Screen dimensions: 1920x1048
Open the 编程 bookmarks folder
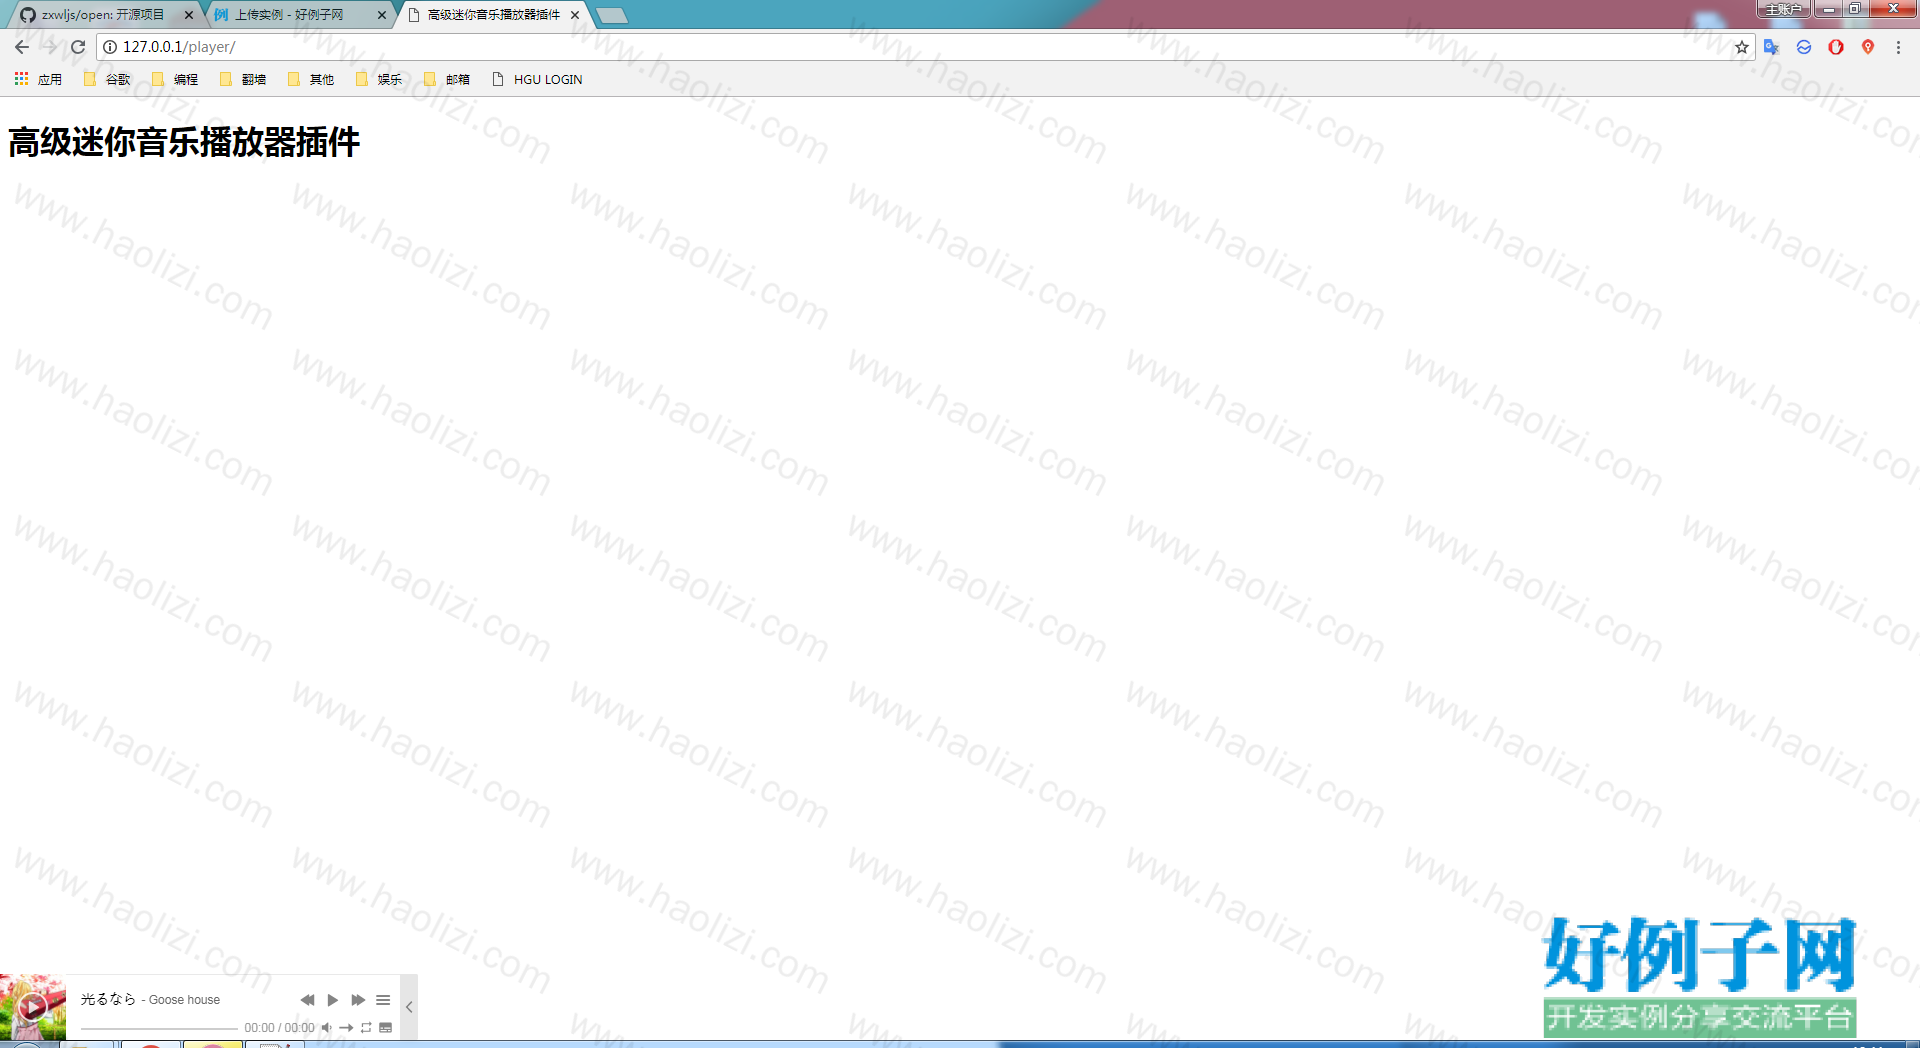click(175, 79)
